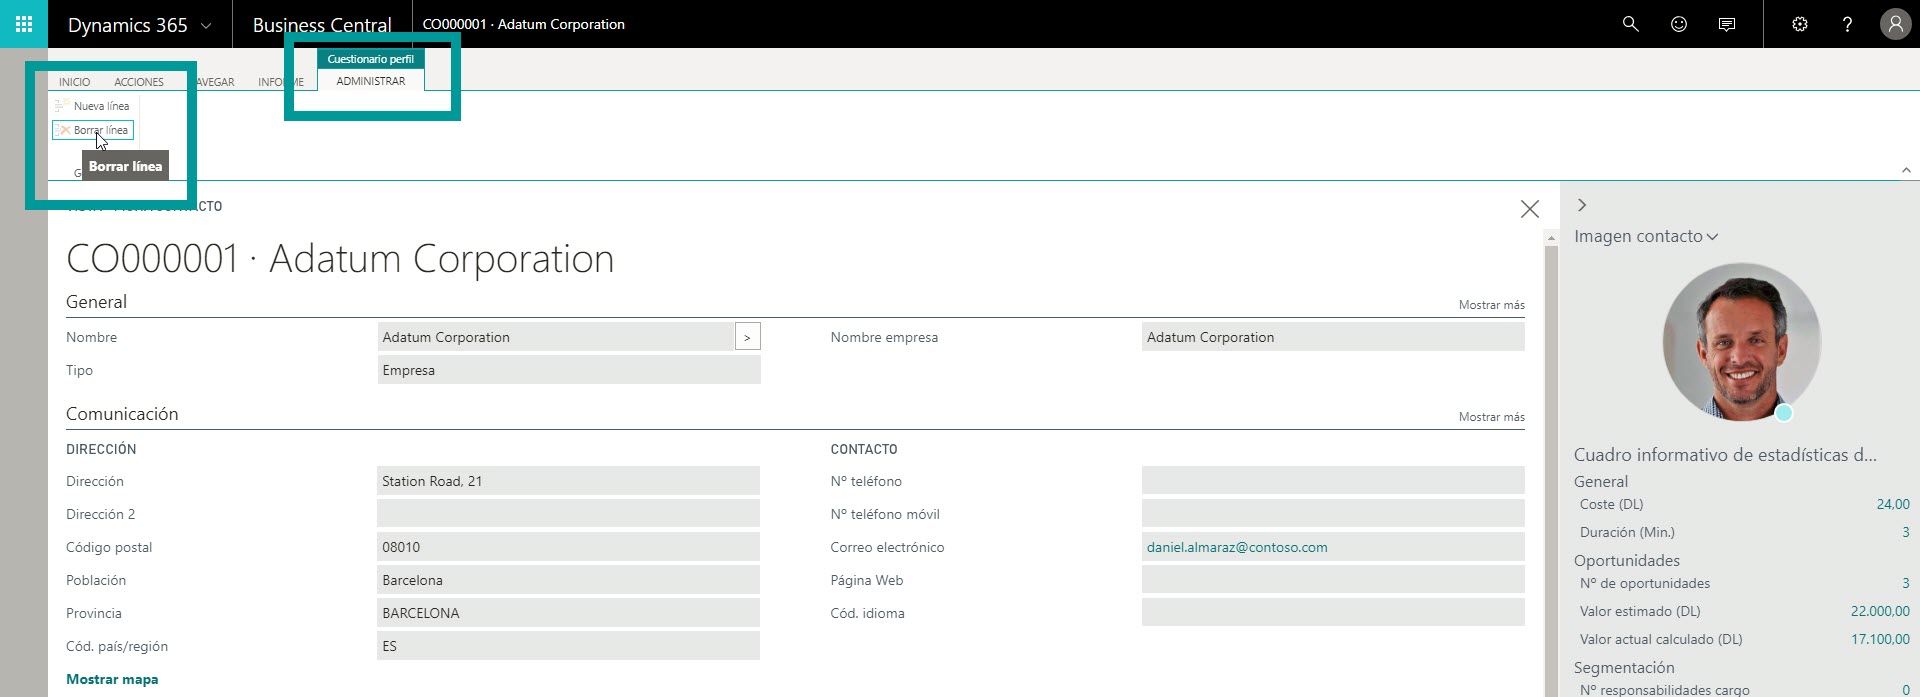Click the Nº teléfono input field
1920x697 pixels.
1332,481
